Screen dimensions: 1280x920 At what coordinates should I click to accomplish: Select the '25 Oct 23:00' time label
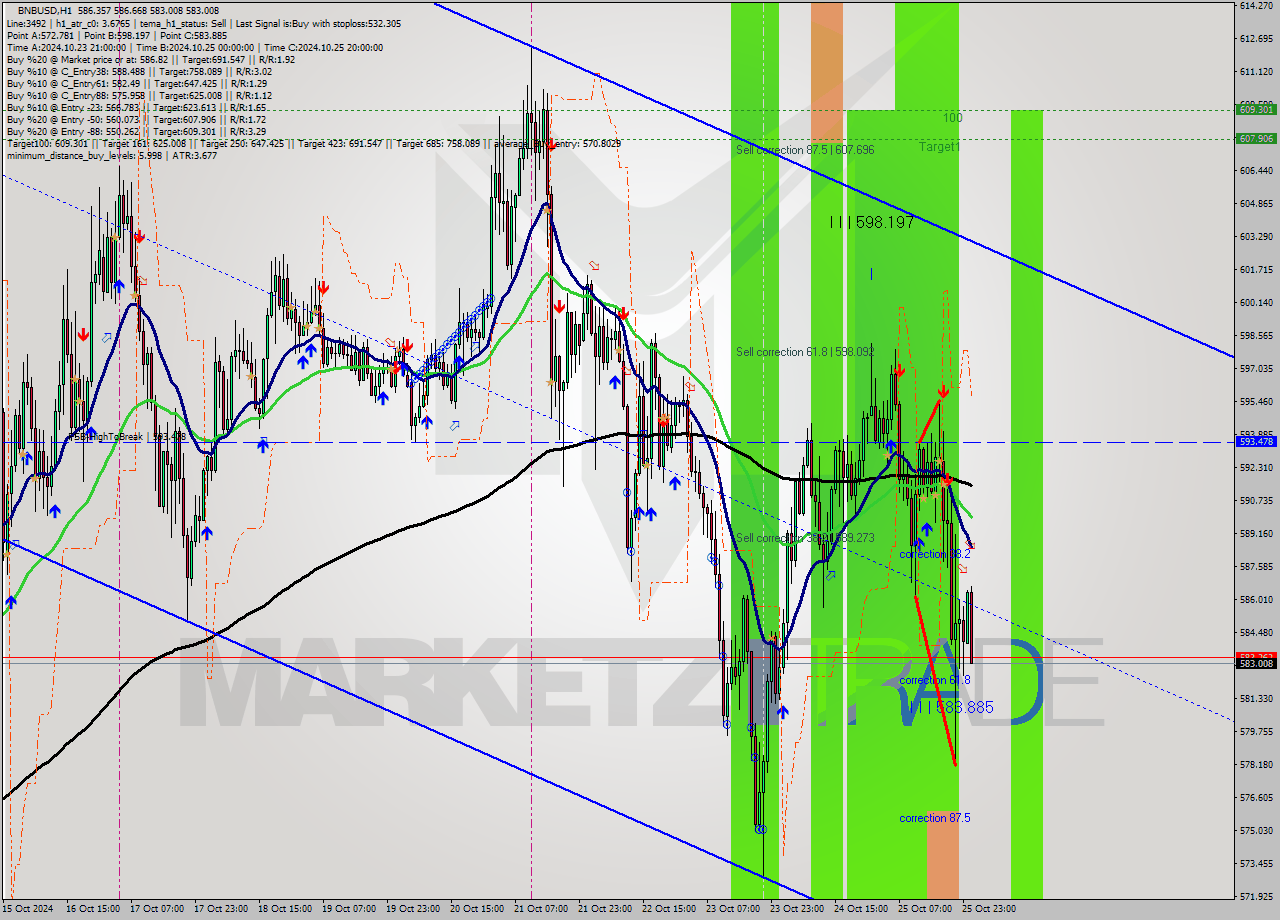(x=989, y=909)
